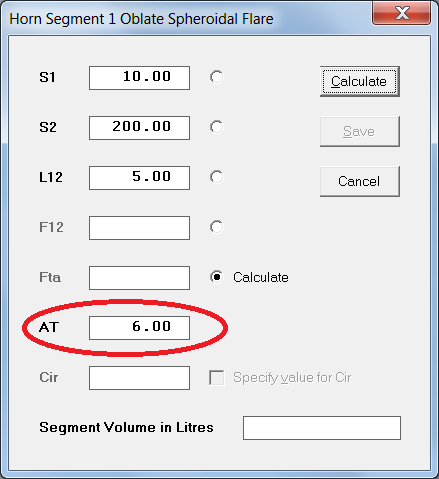The width and height of the screenshot is (439, 479).
Task: Click the S2 label
Action: [x=48, y=127]
